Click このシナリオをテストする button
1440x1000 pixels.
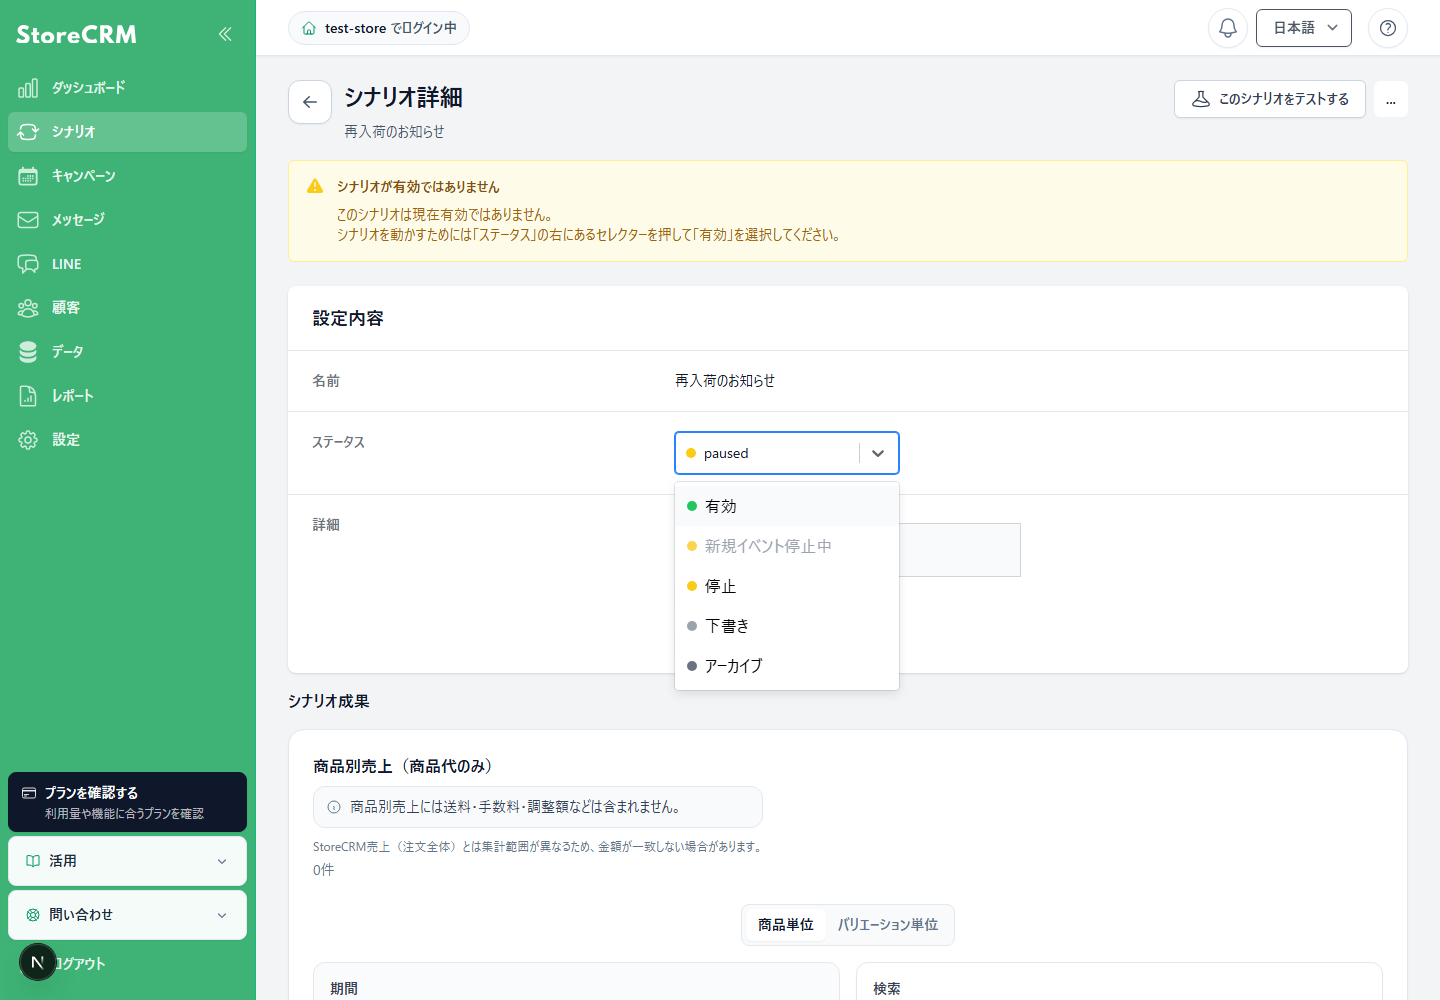pos(1270,99)
